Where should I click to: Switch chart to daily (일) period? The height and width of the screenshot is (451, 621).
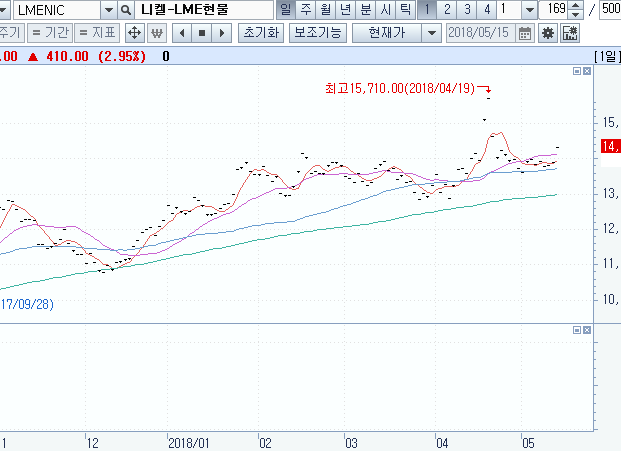click(285, 10)
